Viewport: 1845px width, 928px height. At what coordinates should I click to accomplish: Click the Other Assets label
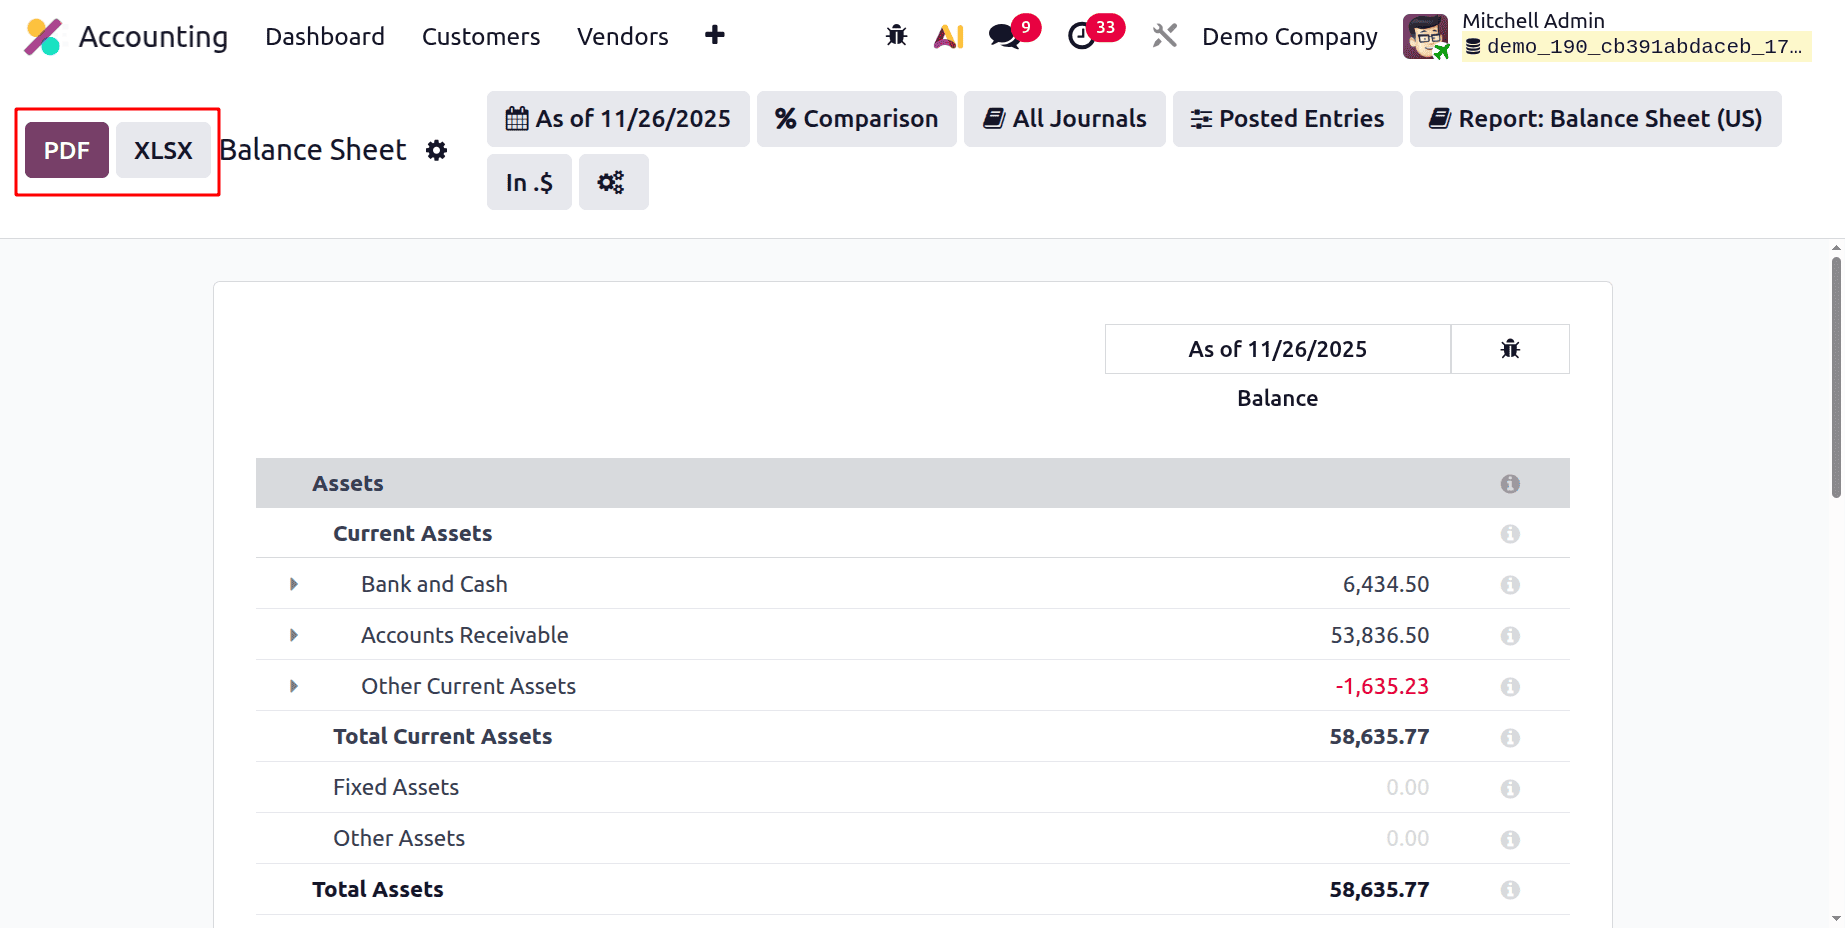(x=399, y=838)
